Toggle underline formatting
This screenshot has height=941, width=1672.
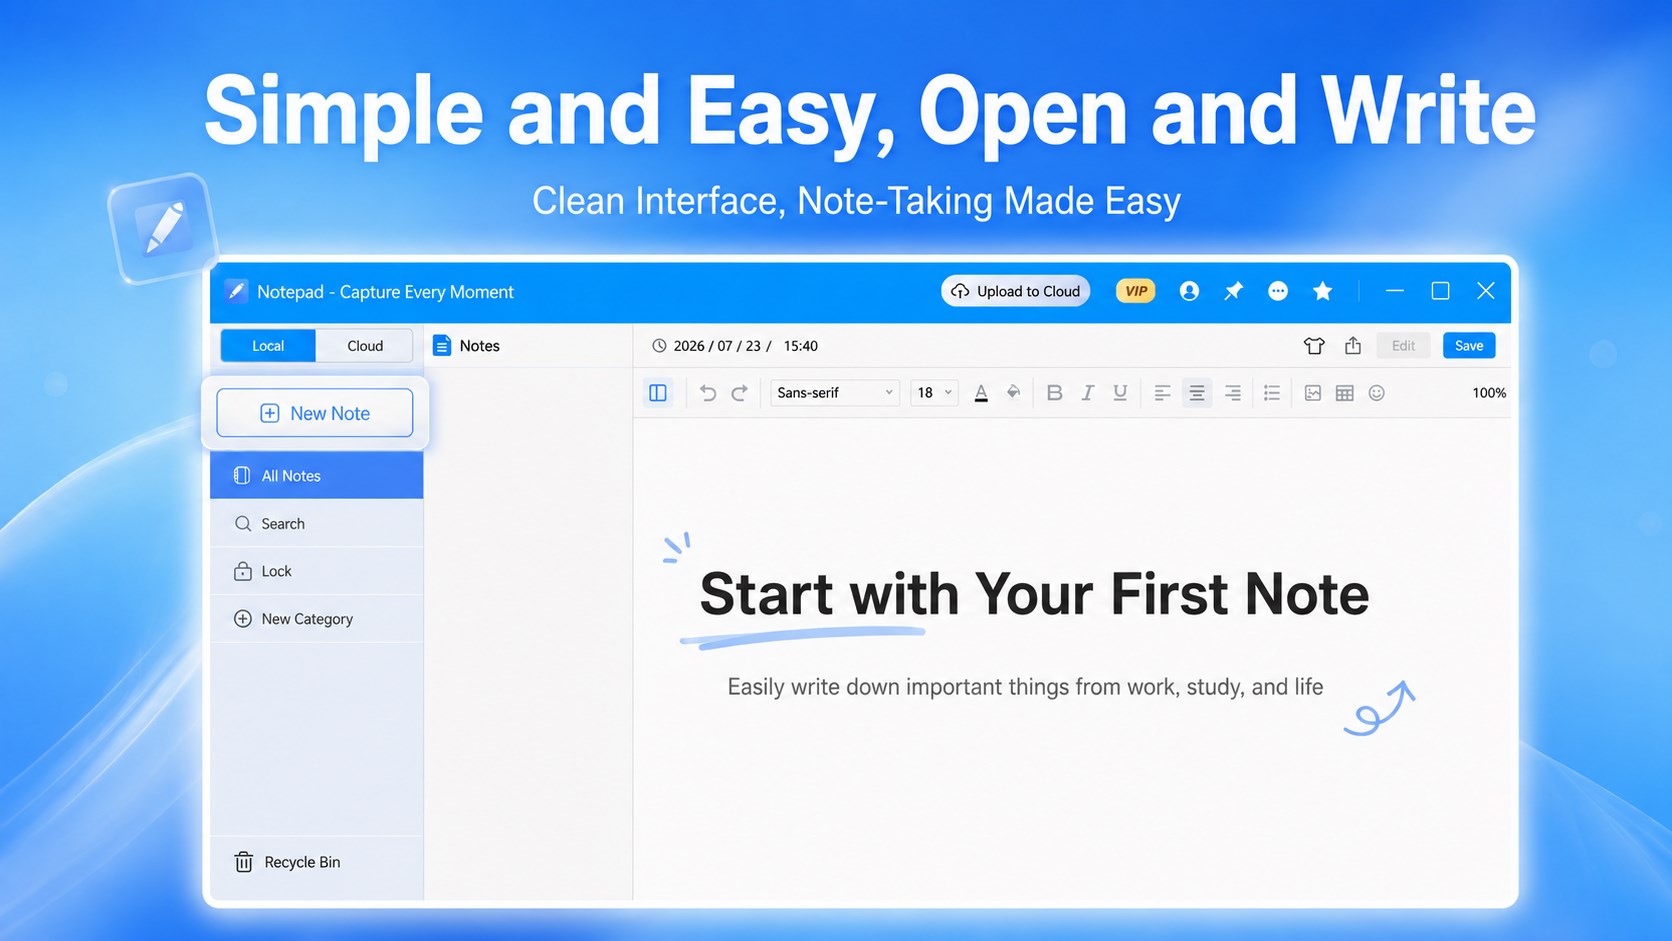tap(1120, 393)
